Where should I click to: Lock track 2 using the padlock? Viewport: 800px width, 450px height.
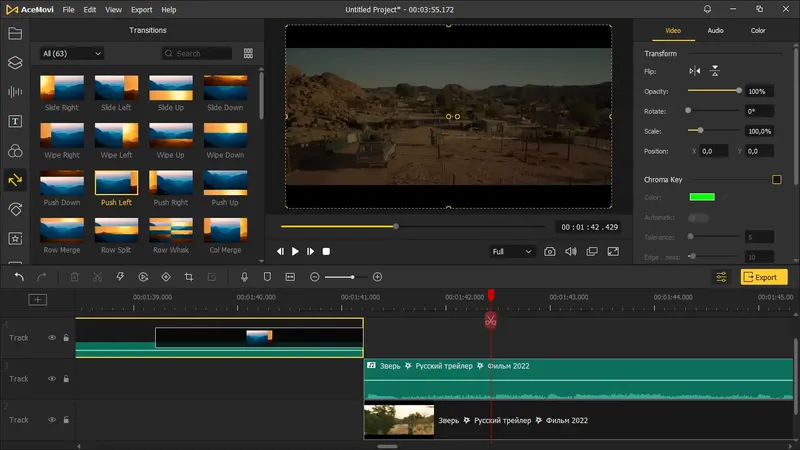tap(66, 420)
